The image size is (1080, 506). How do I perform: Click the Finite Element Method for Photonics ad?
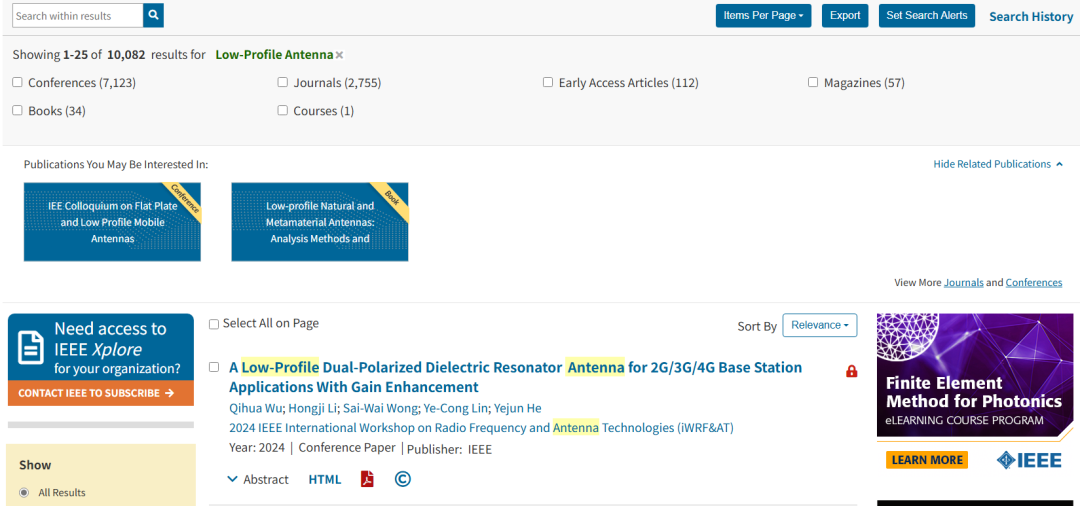pos(975,375)
